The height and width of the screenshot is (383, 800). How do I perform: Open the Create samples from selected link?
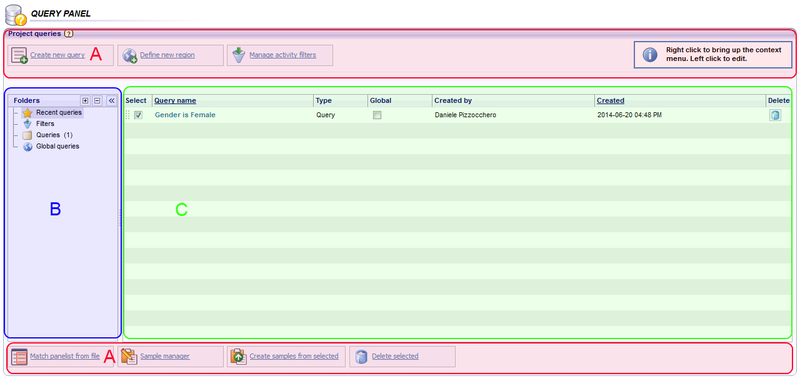(294, 356)
